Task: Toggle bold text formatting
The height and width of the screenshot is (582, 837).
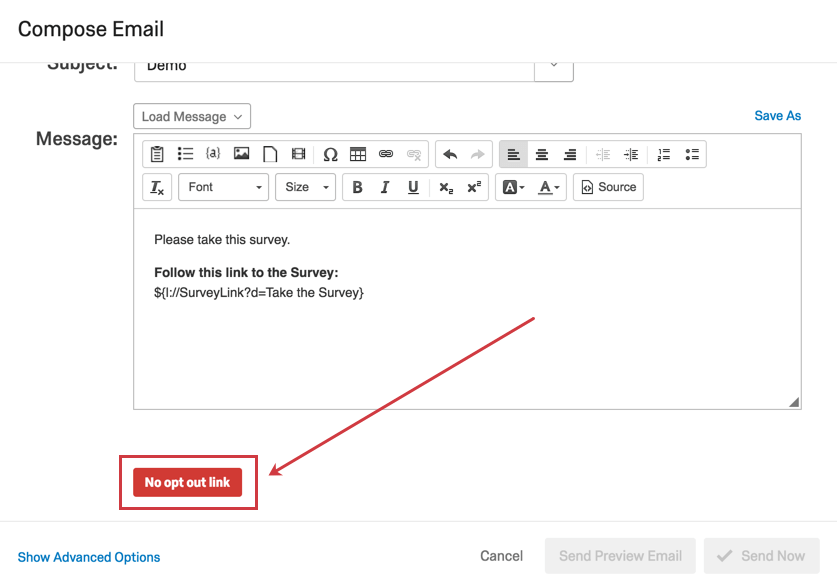Action: click(357, 187)
